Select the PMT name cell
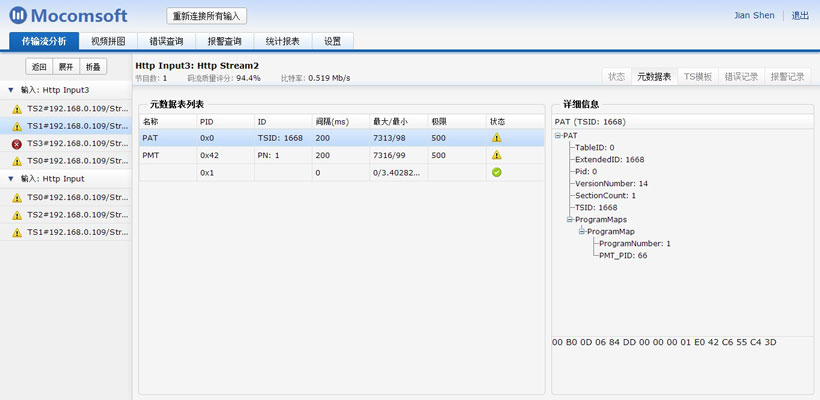 click(167, 155)
